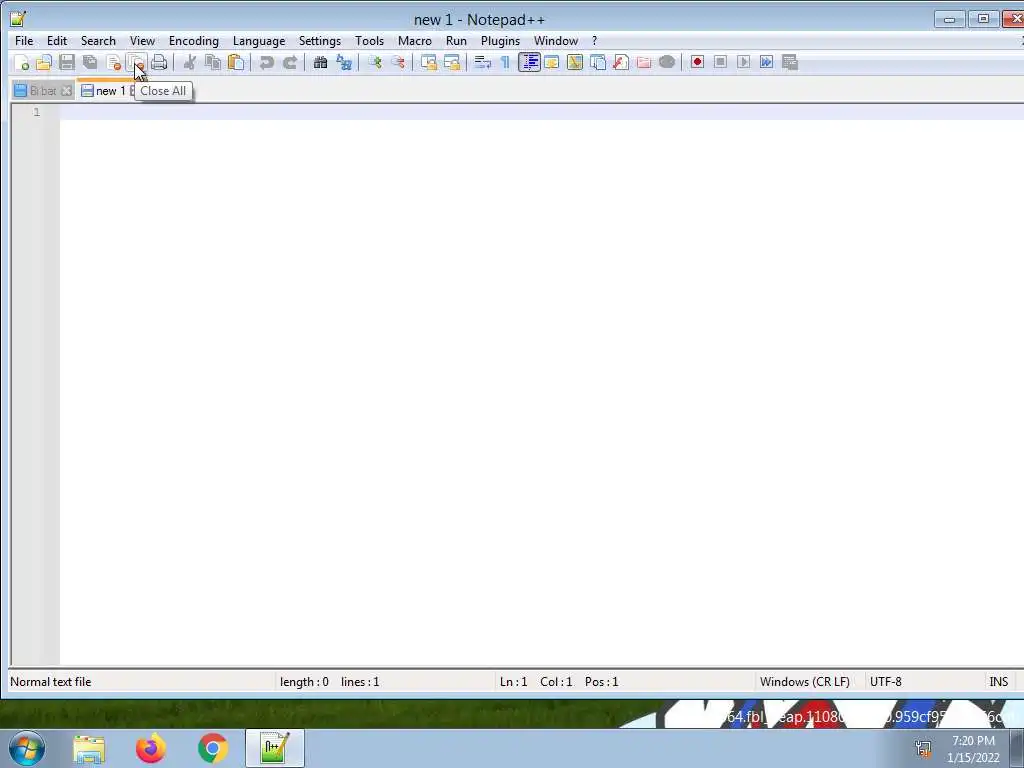This screenshot has width=1024, height=768.
Task: Open the Run menu
Action: pyautogui.click(x=456, y=40)
